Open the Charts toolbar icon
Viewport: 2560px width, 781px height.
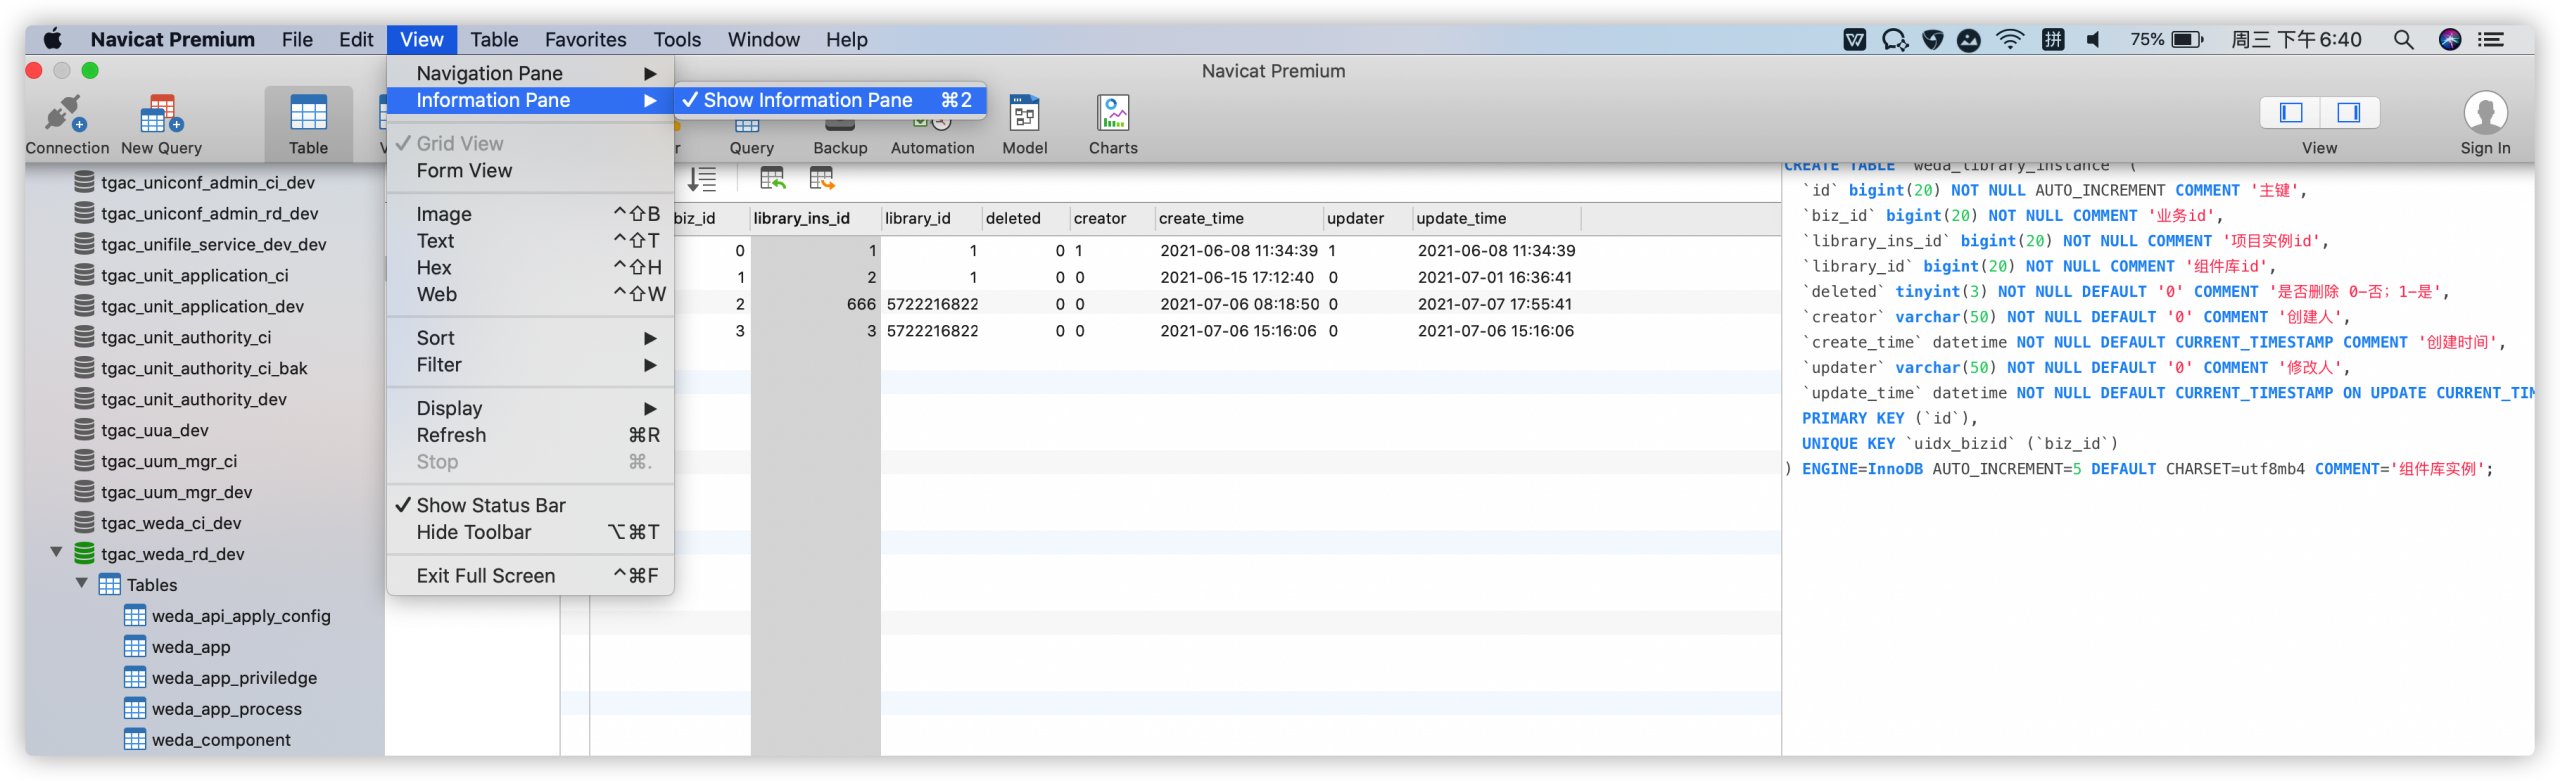[1113, 114]
